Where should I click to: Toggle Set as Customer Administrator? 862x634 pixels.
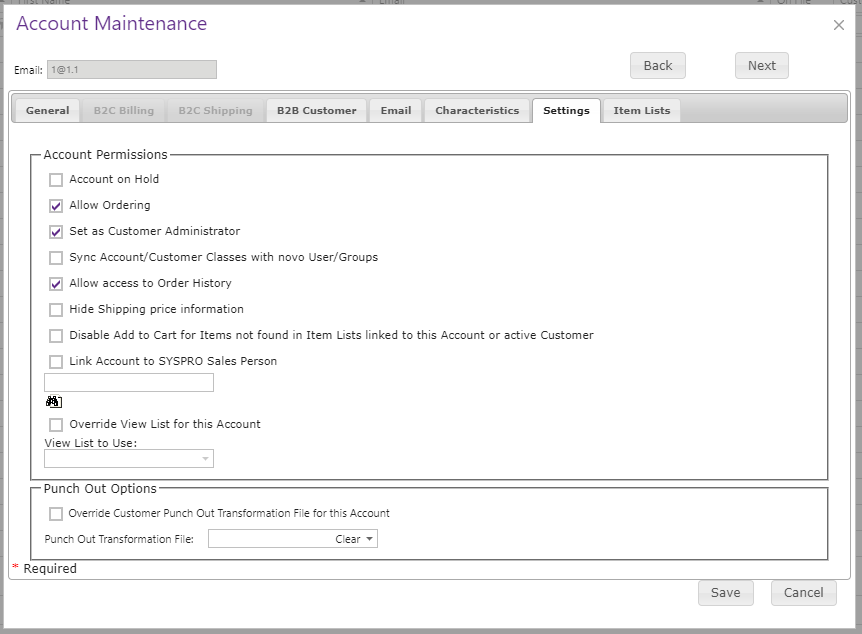click(x=56, y=231)
